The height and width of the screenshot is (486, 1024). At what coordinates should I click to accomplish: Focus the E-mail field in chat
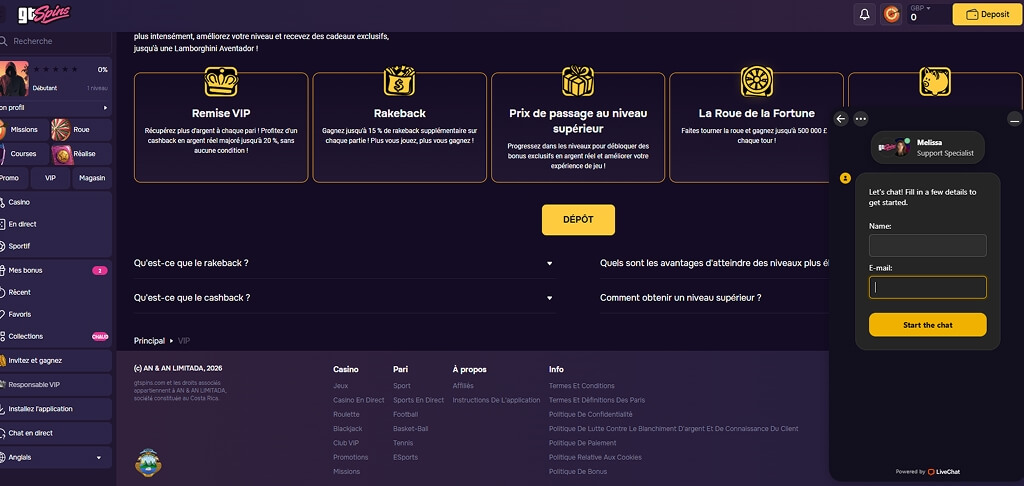927,287
